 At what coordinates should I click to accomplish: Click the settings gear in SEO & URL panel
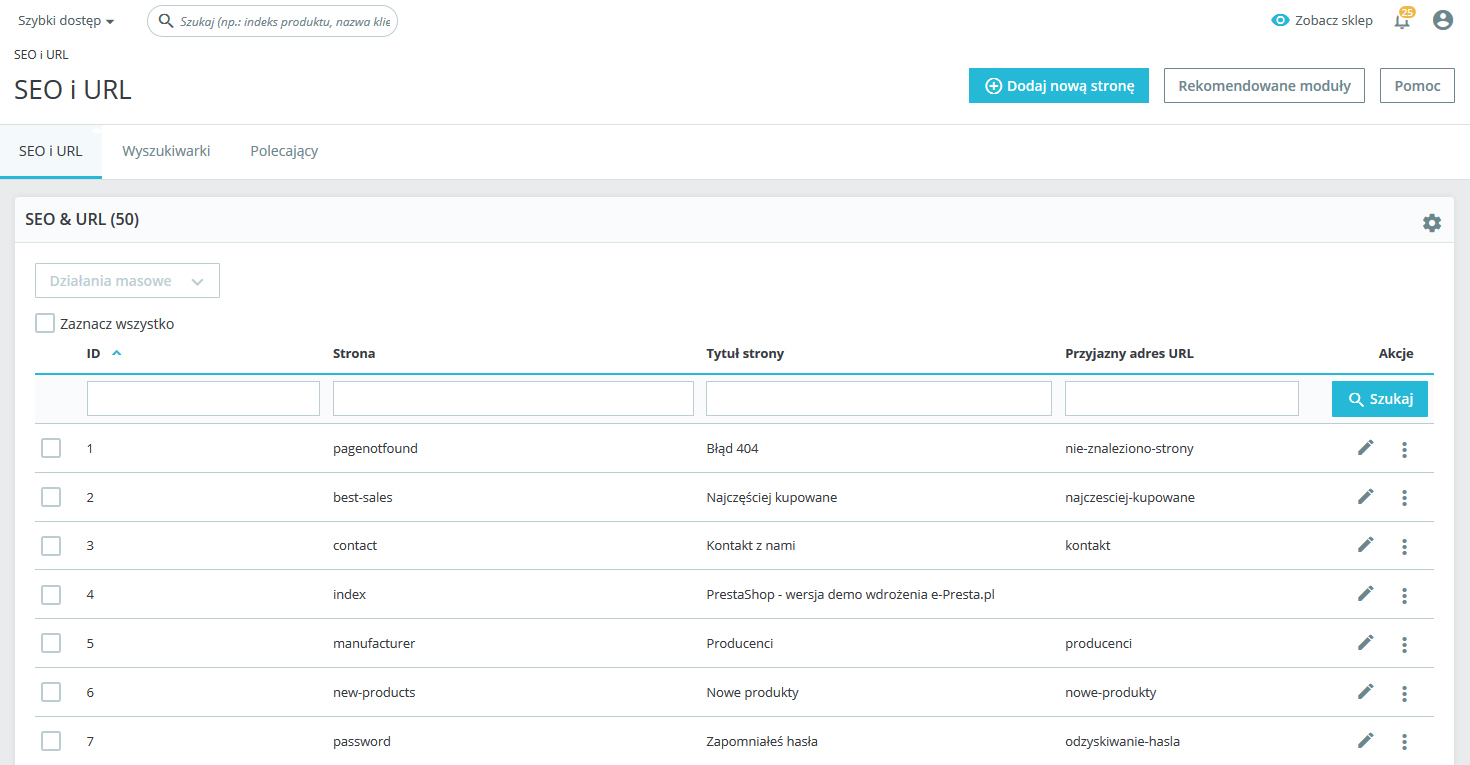1432,223
